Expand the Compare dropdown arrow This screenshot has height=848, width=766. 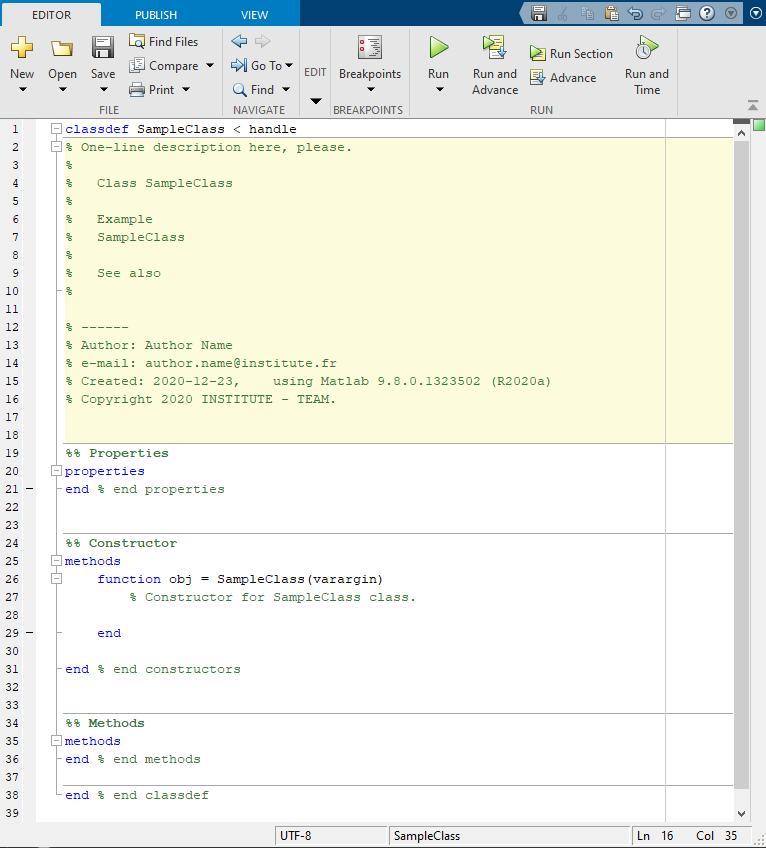pyautogui.click(x=210, y=65)
